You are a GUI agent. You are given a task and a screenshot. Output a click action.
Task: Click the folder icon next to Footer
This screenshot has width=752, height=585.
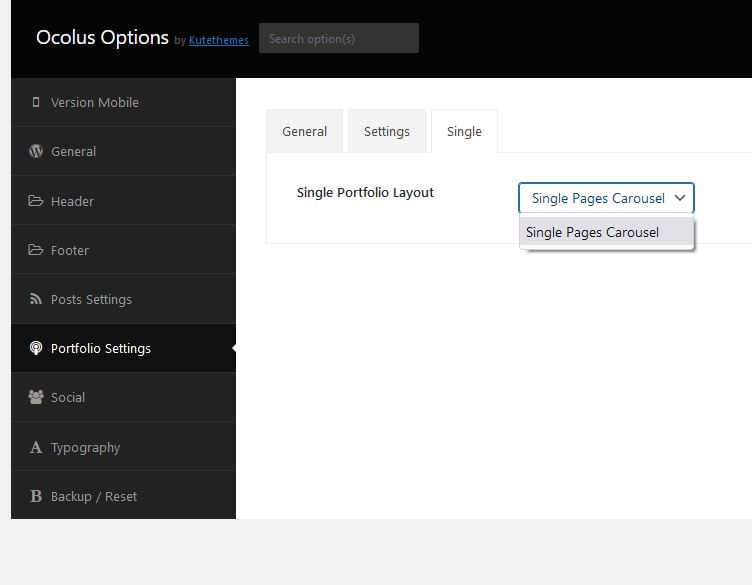click(35, 250)
